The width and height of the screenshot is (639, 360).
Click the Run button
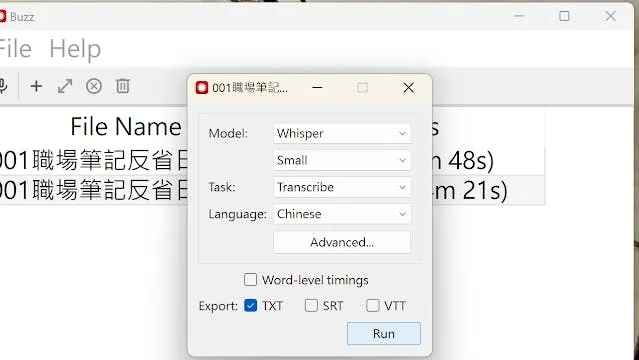[x=383, y=333]
